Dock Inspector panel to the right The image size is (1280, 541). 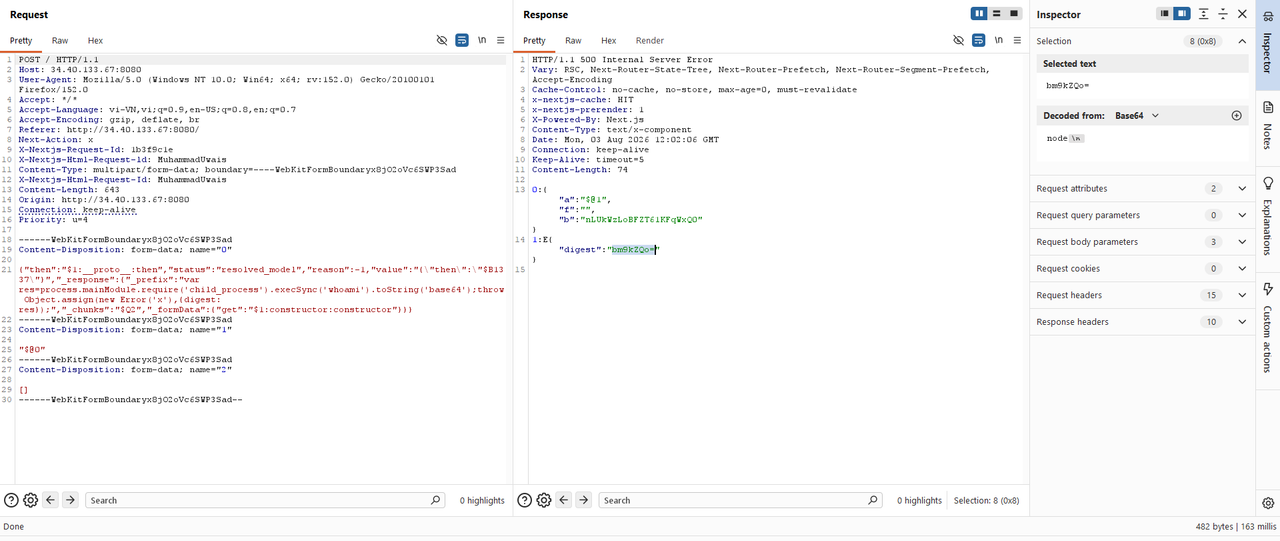click(1182, 14)
